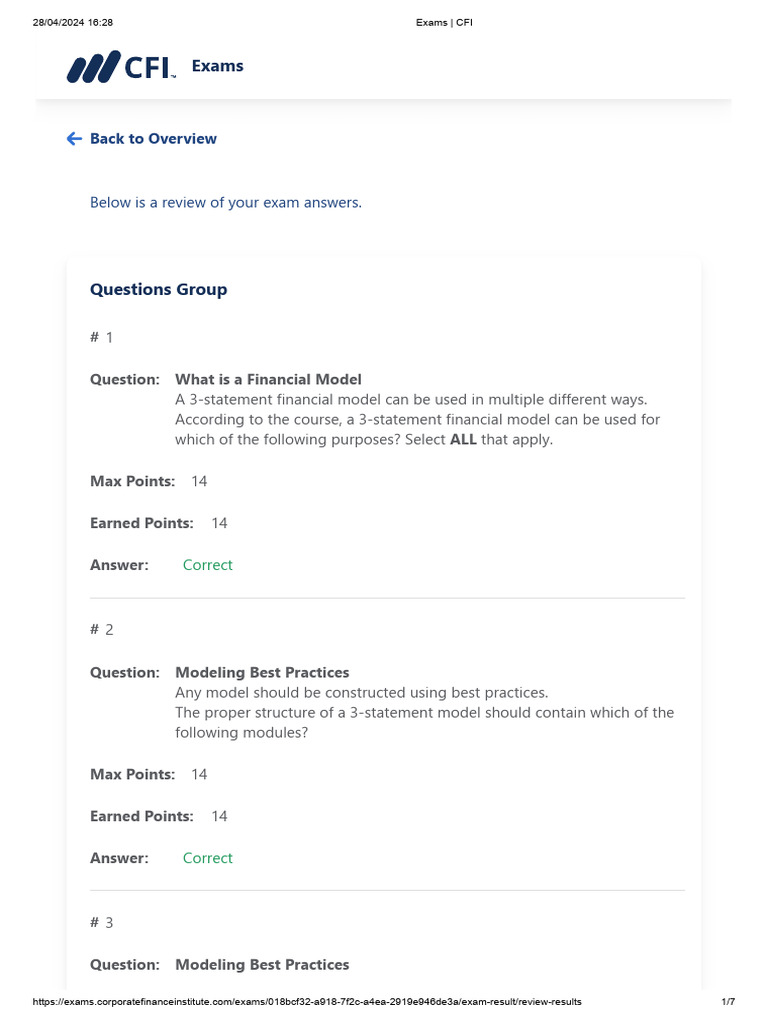Click the back arrow icon
The image size is (768, 1024).
[x=74, y=138]
